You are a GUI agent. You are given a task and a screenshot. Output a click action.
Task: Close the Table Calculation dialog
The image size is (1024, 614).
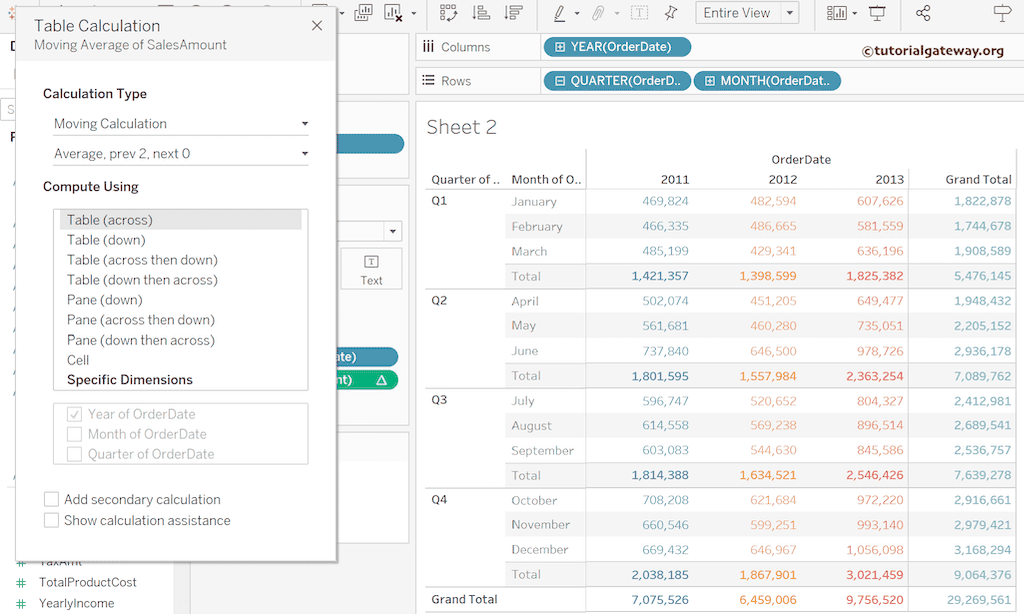(317, 25)
